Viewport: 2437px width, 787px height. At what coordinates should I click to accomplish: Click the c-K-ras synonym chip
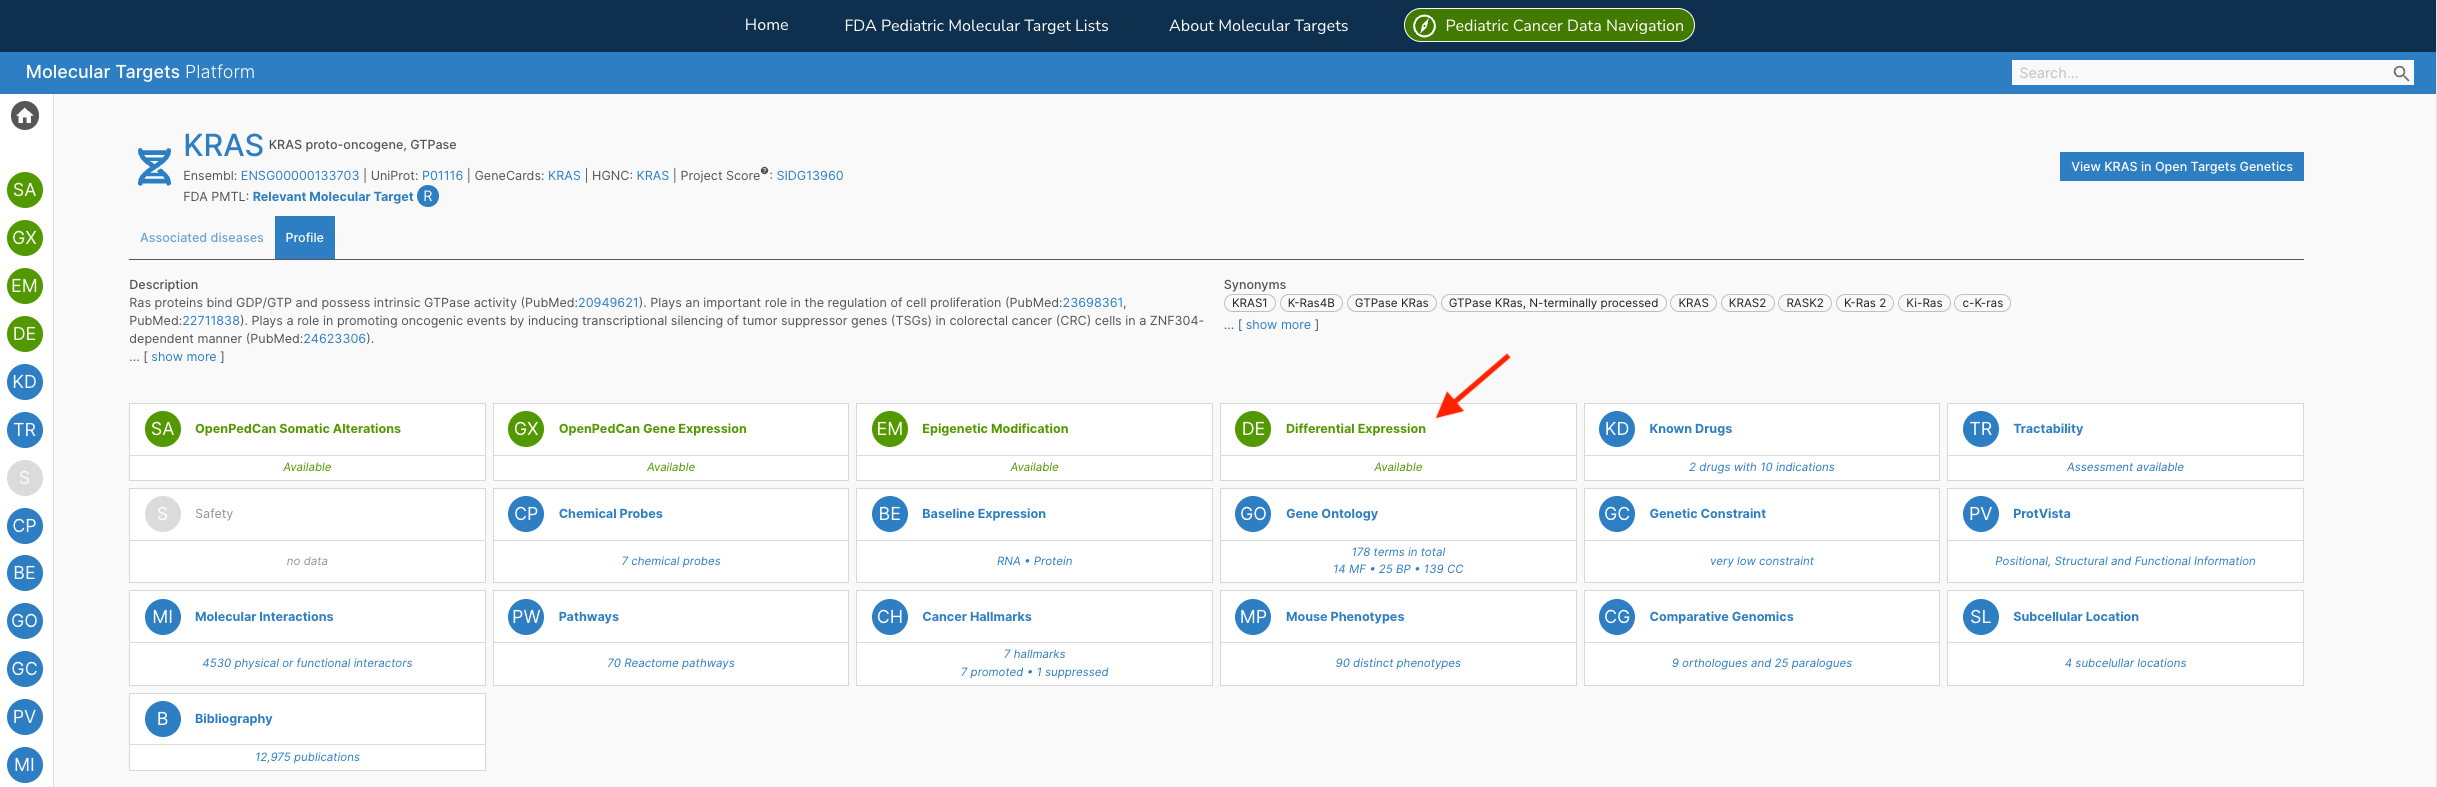(1982, 303)
